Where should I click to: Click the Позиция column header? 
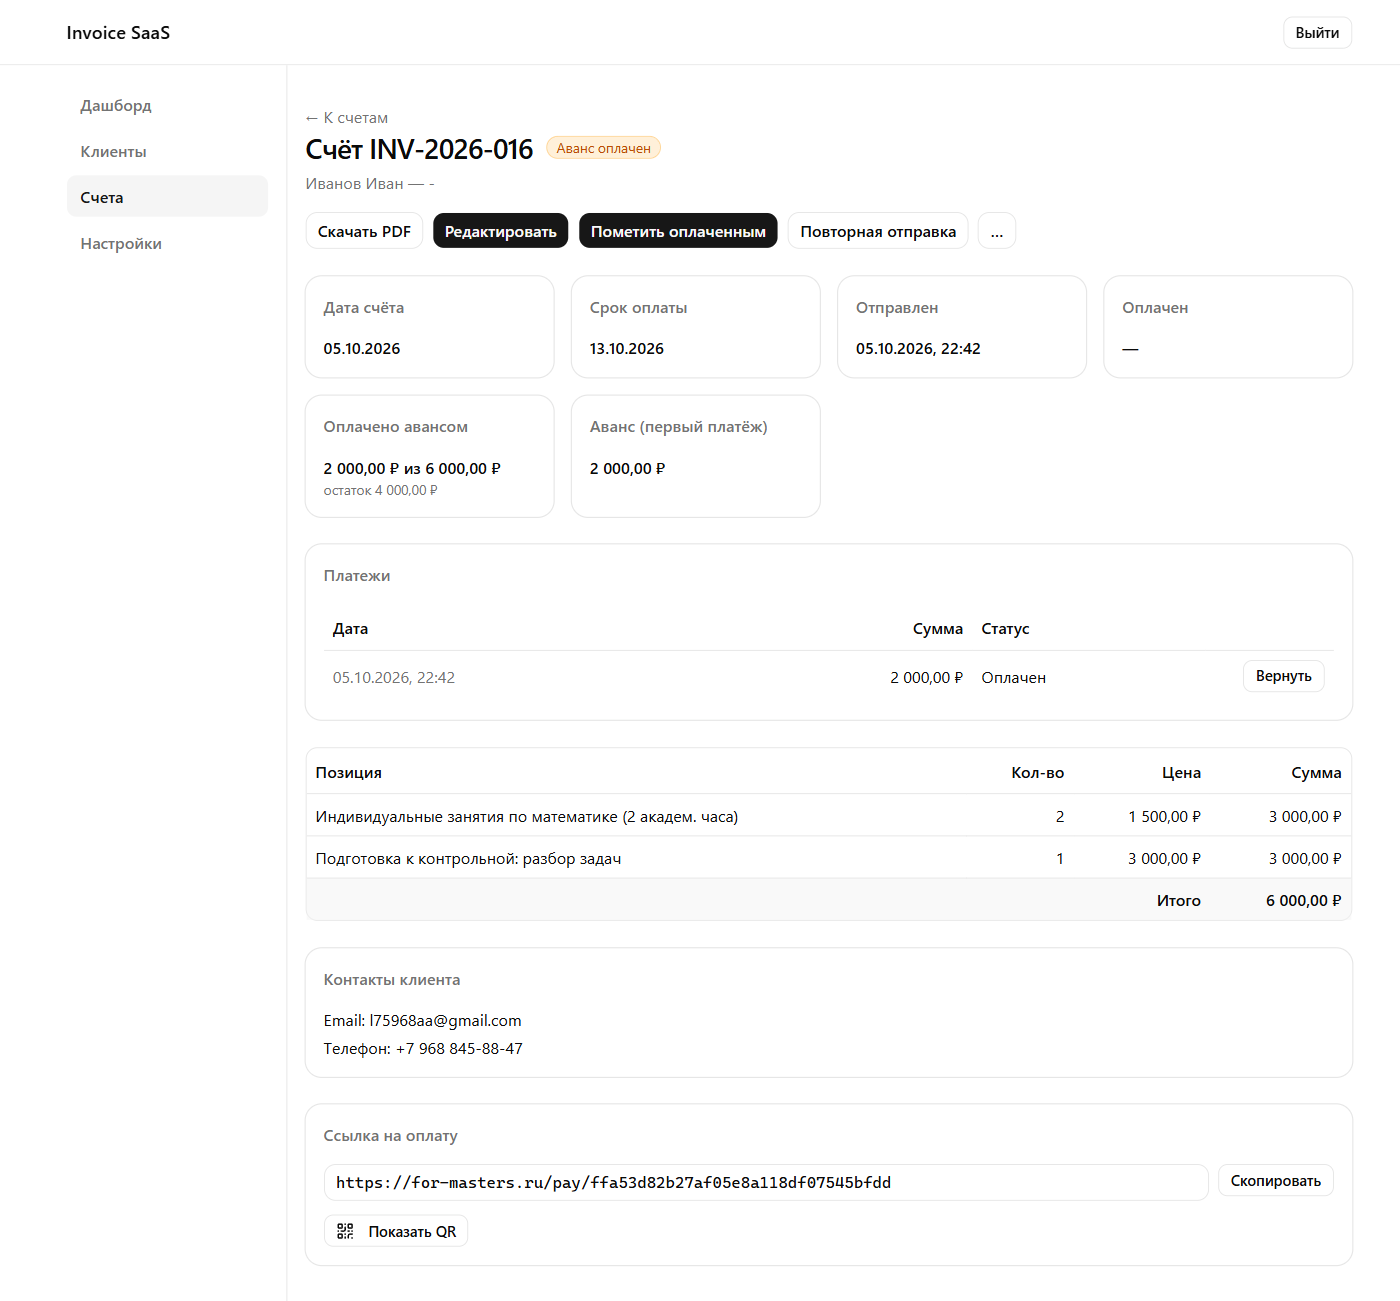(349, 773)
